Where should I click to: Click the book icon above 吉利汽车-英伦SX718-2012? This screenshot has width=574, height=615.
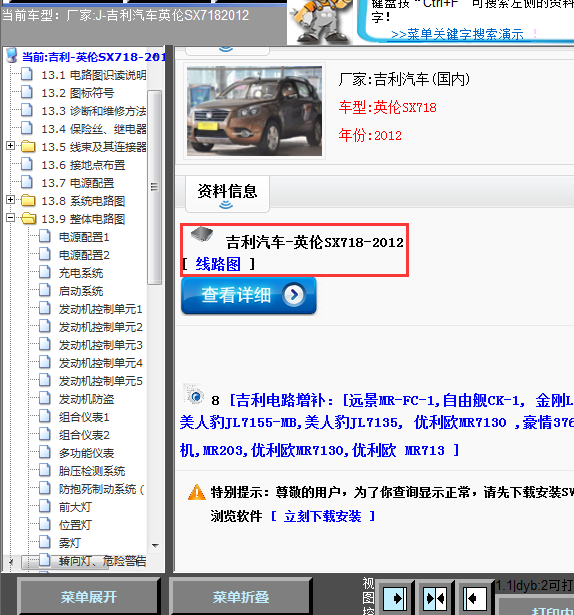[202, 234]
